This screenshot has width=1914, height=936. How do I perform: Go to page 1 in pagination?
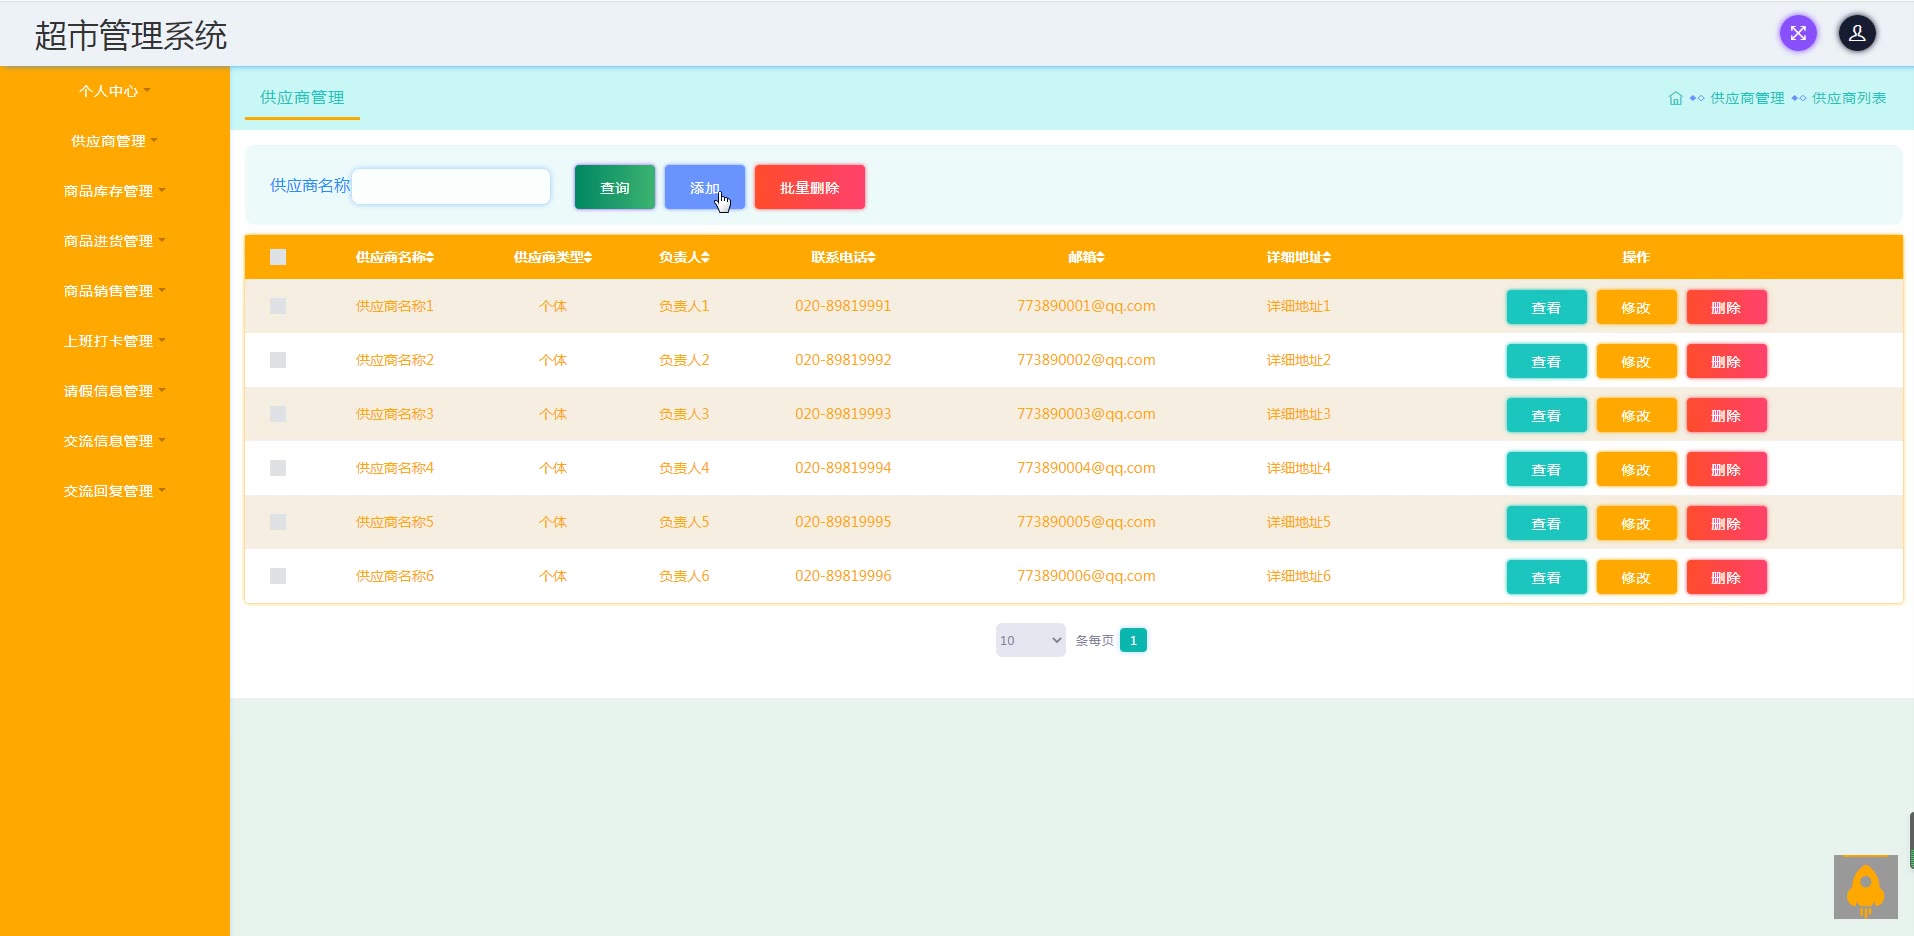(x=1133, y=640)
